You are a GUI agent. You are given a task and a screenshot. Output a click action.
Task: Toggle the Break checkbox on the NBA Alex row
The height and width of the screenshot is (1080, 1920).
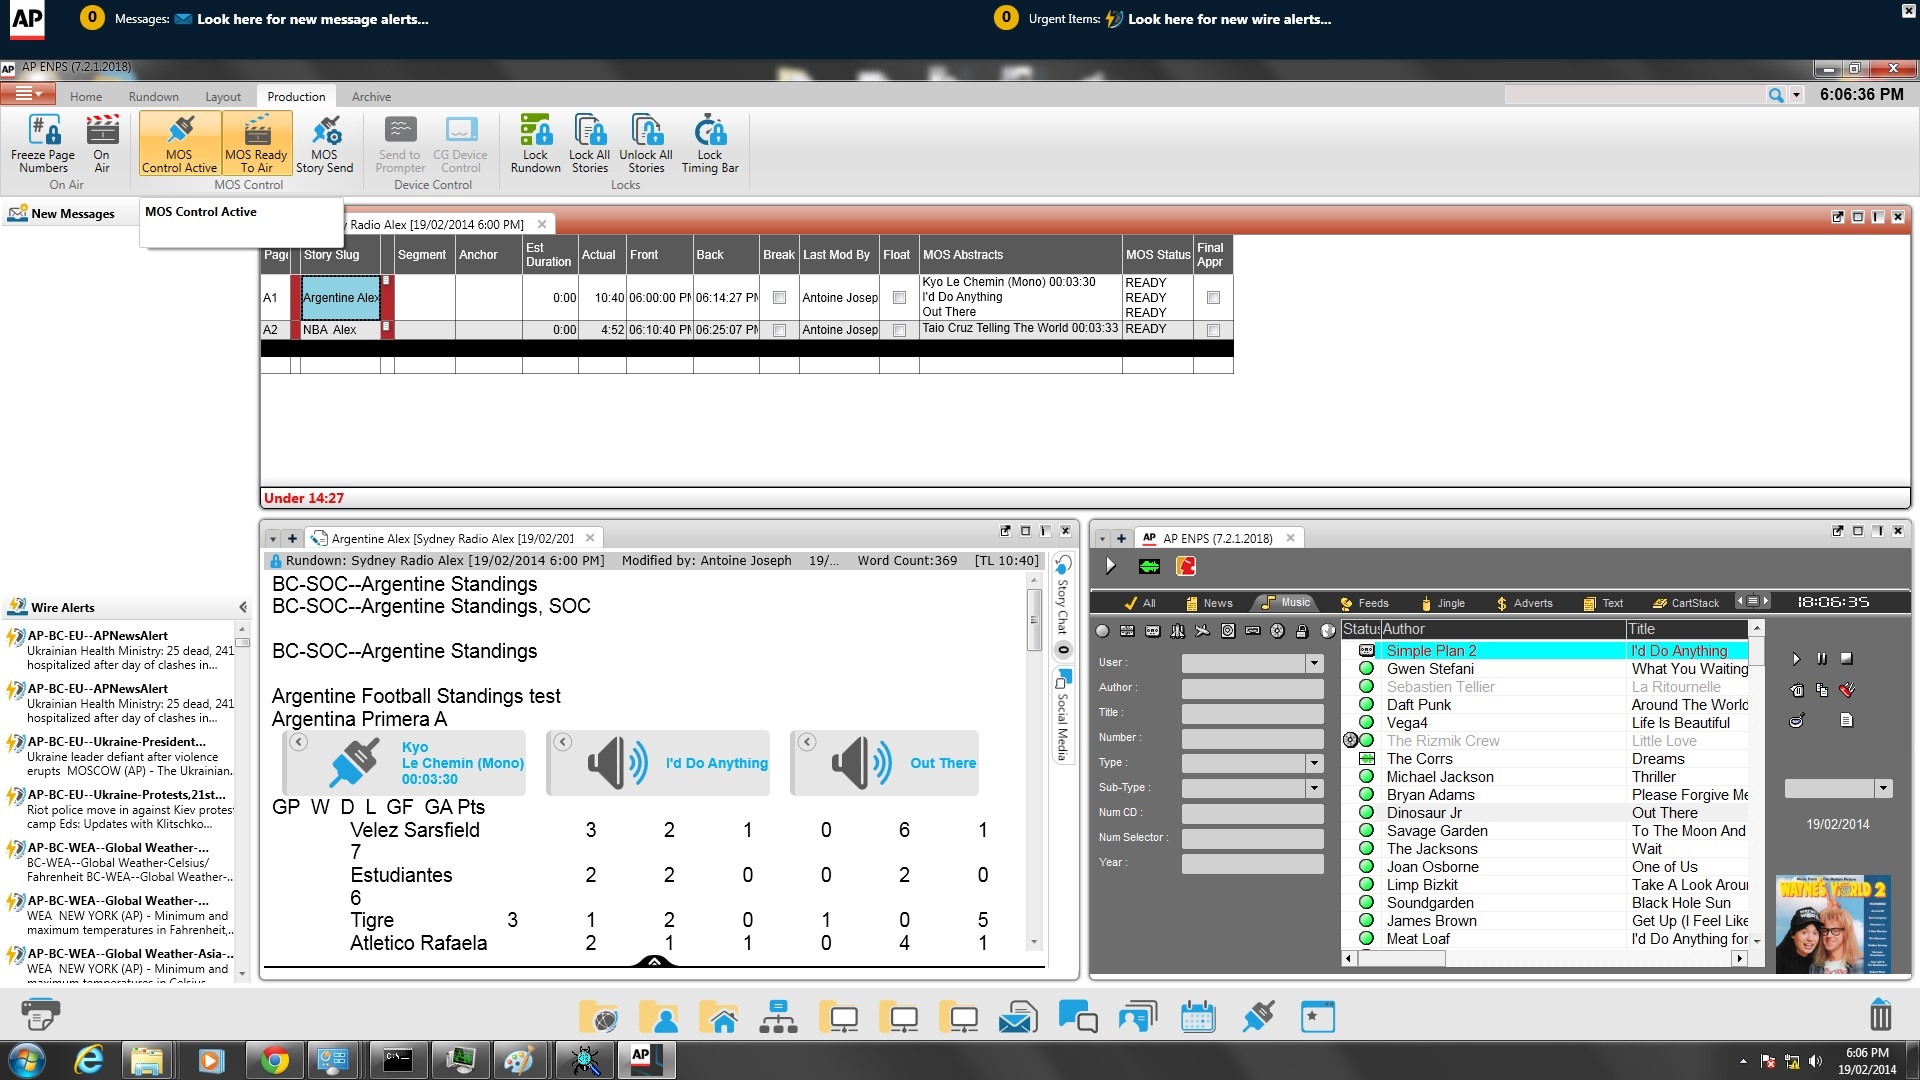coord(779,329)
